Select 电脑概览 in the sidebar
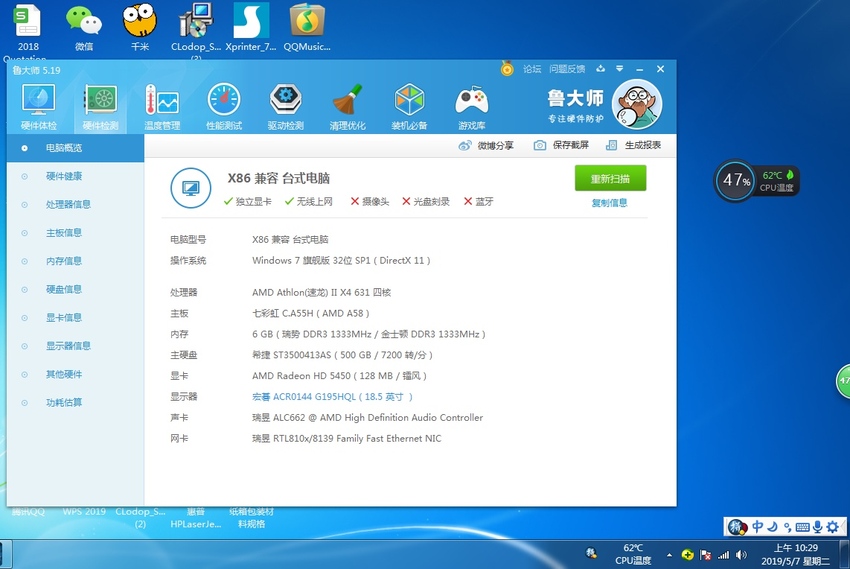The width and height of the screenshot is (850, 569). click(x=75, y=148)
